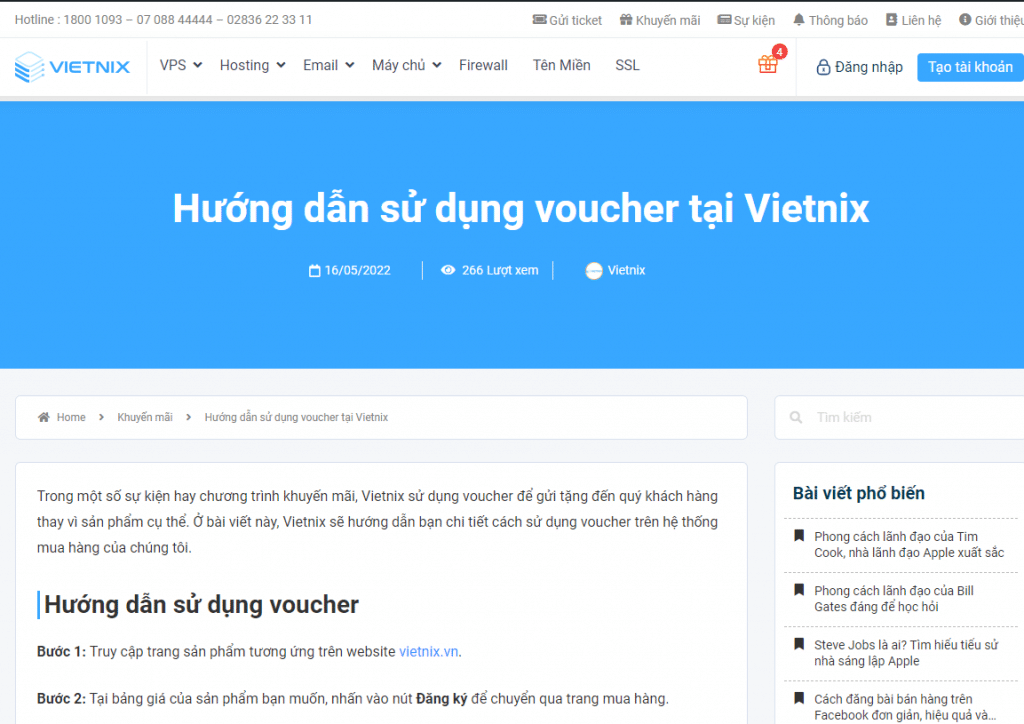
Task: Click bookmark icon of Facebook selling article
Action: click(799, 699)
